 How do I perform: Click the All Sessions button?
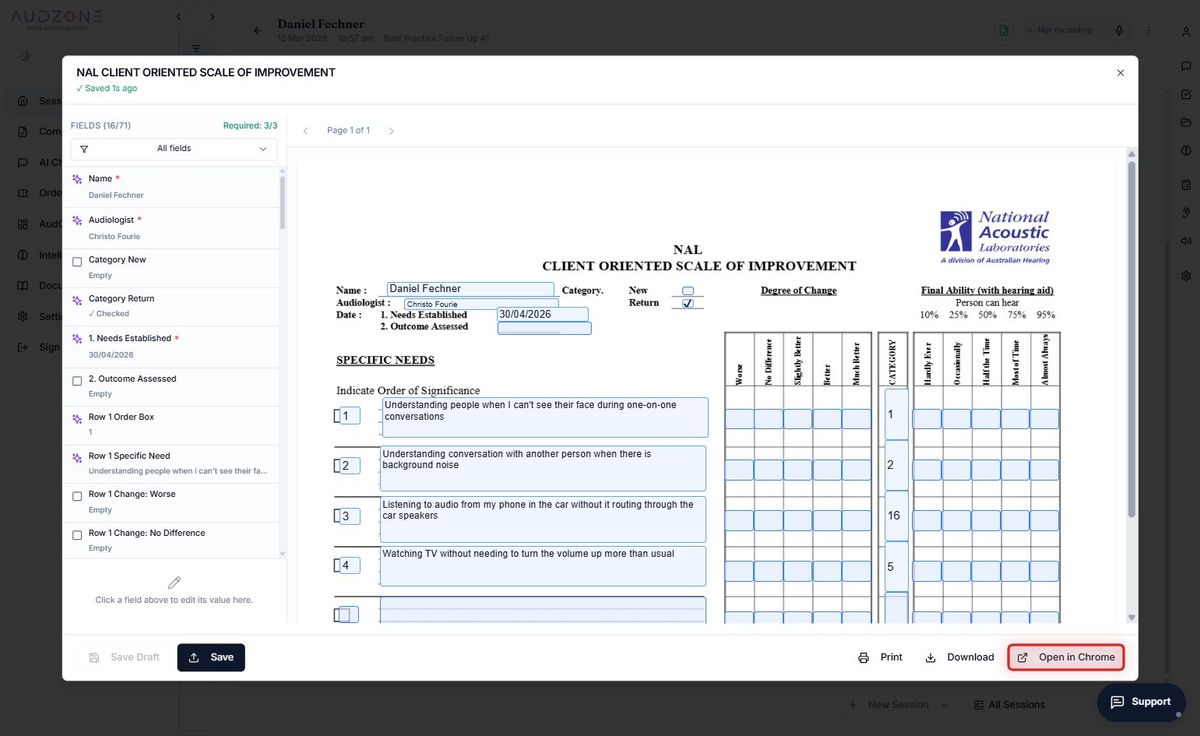pos(1009,705)
